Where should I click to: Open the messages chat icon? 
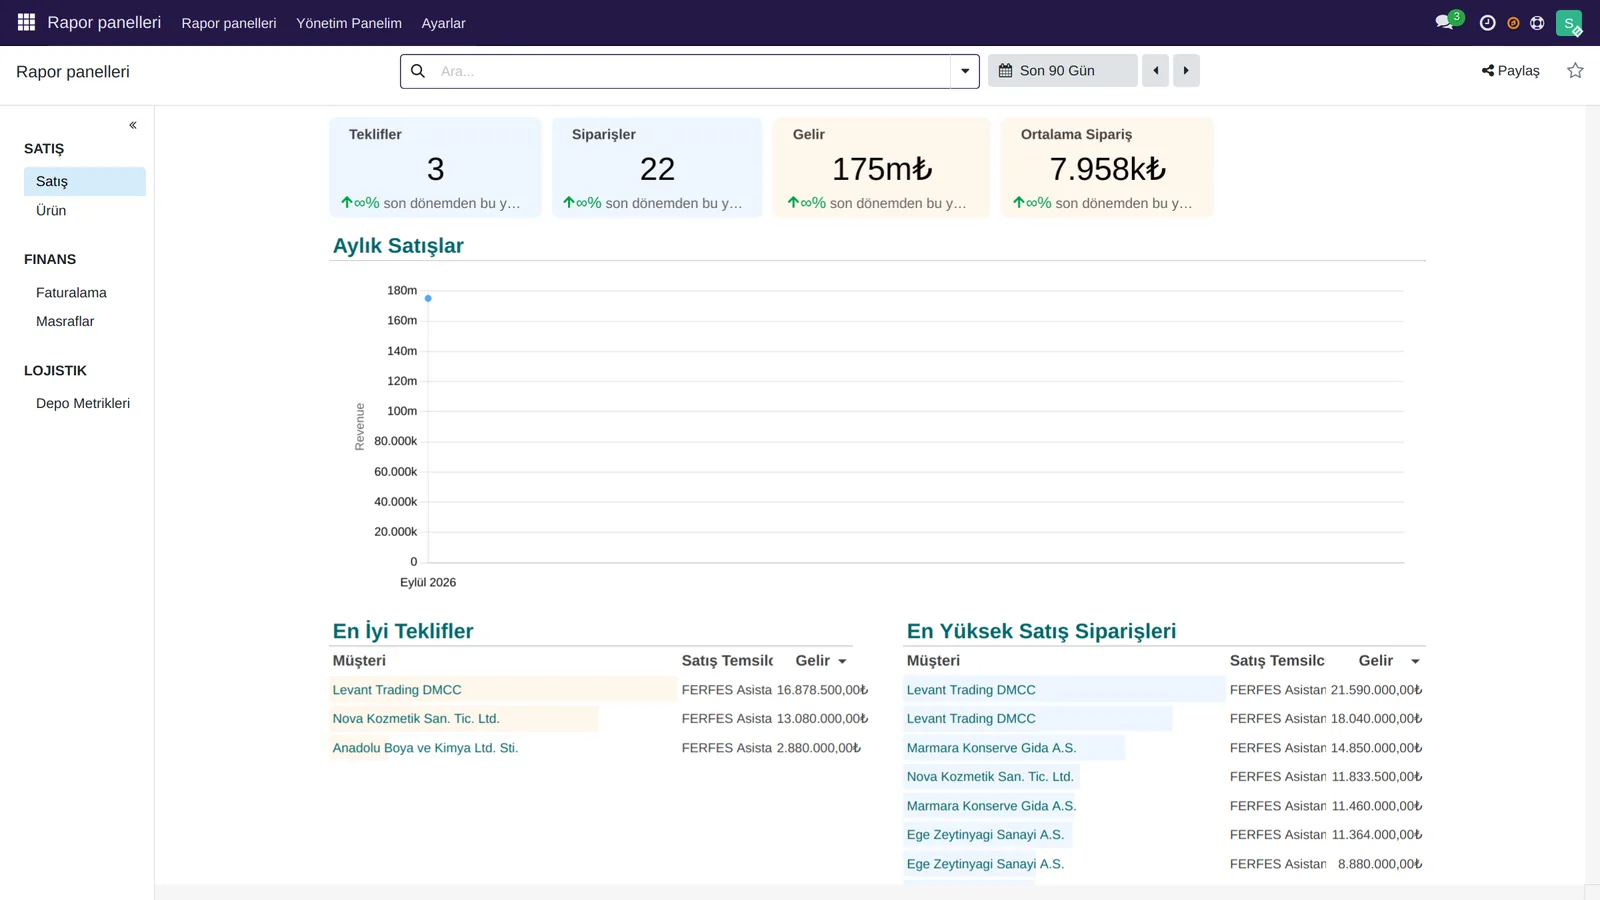1444,22
